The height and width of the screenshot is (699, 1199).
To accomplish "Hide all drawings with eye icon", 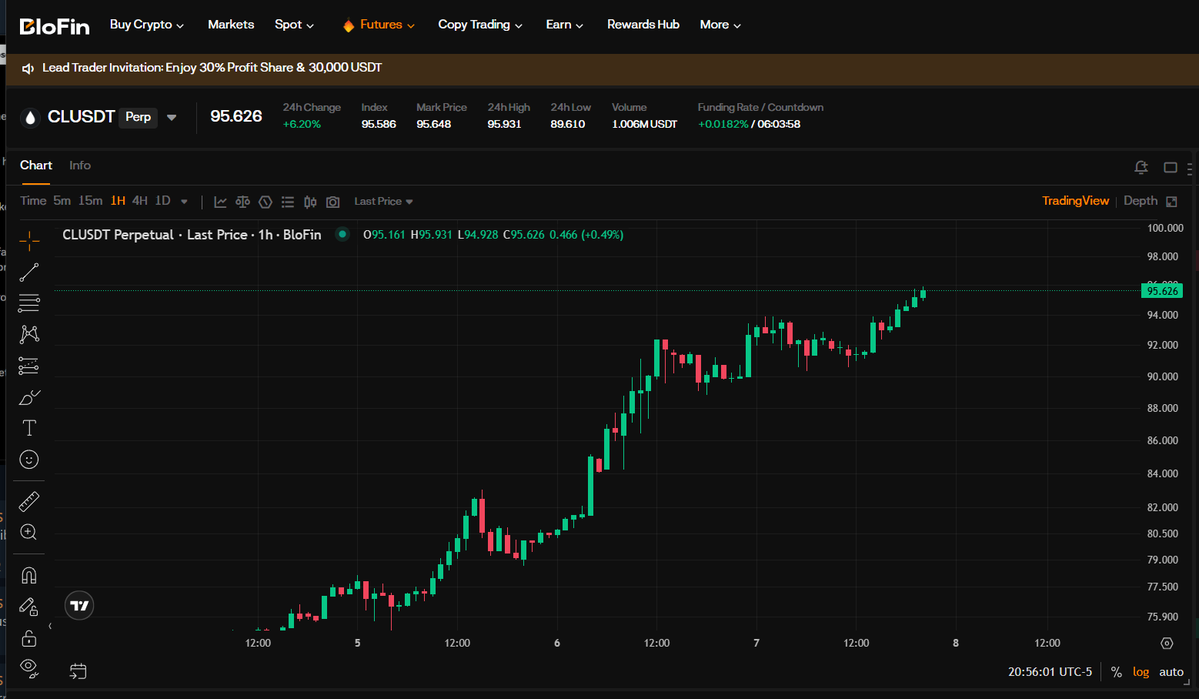I will tap(29, 669).
